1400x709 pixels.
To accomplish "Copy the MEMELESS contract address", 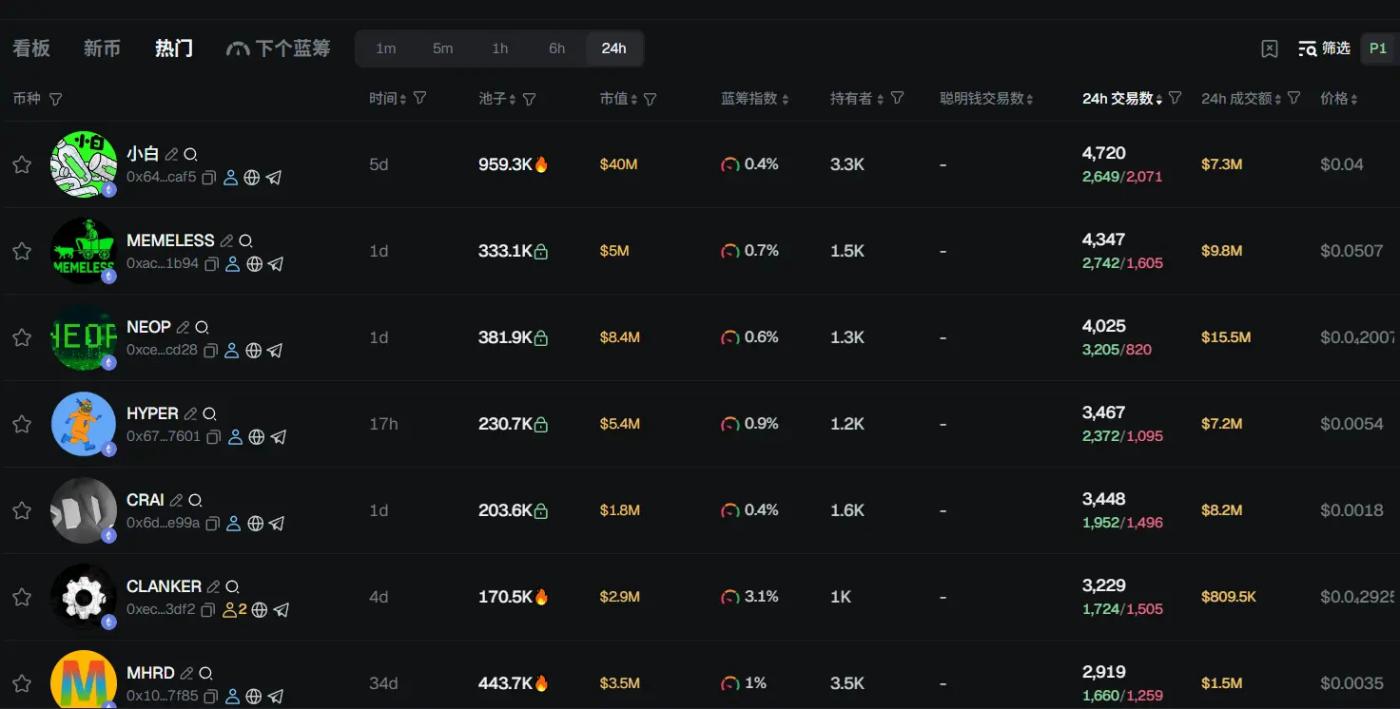I will pos(211,264).
